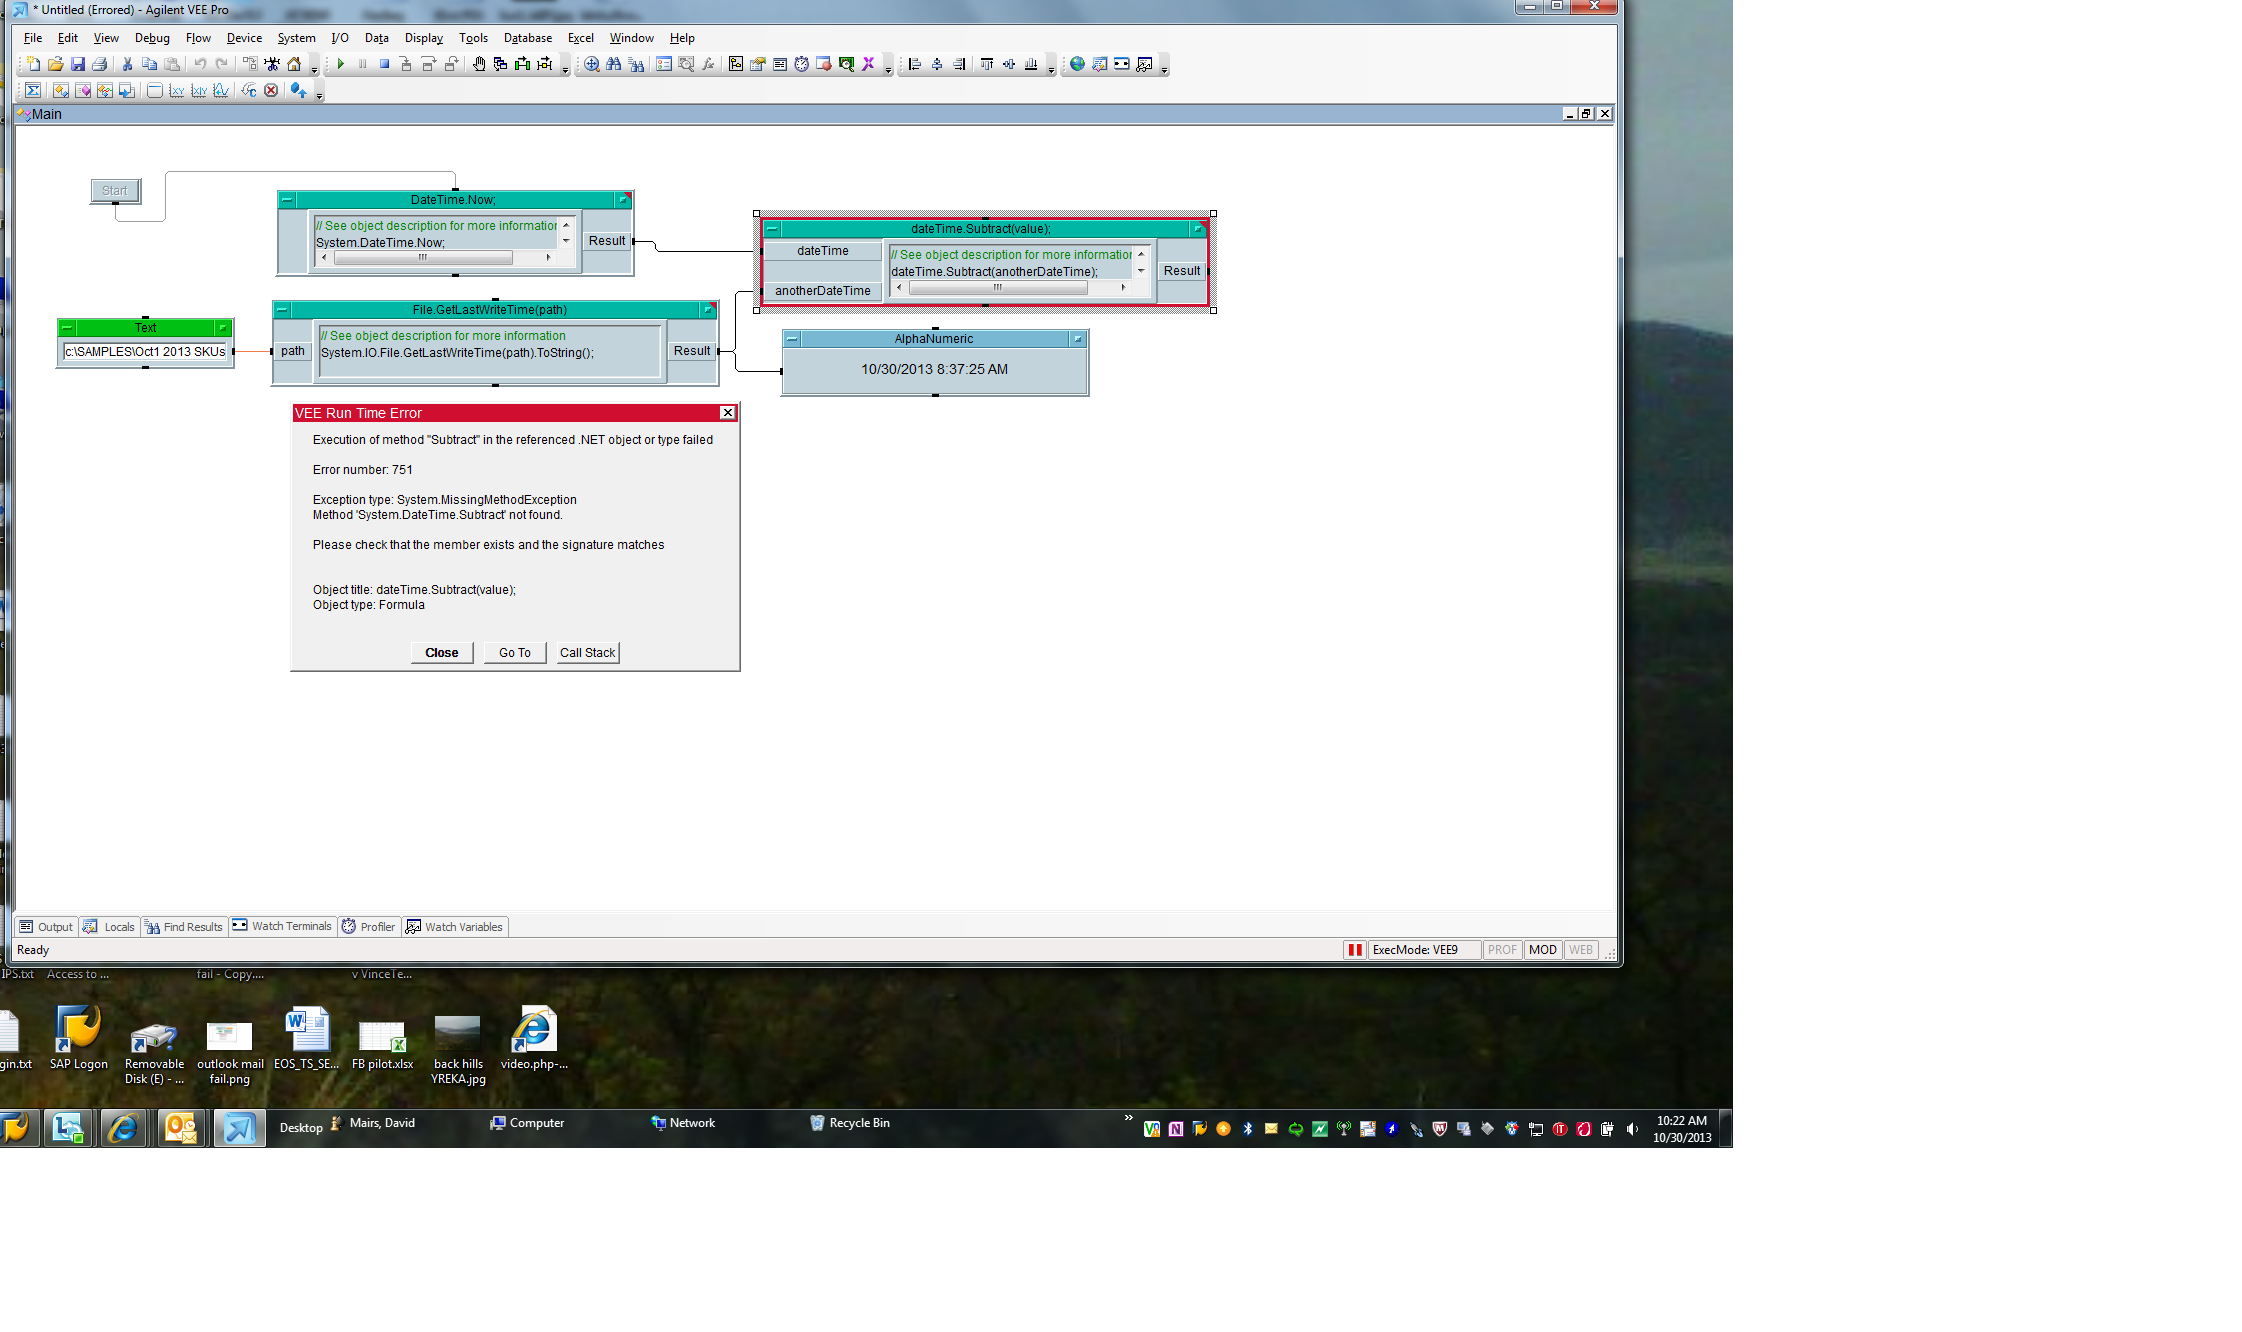Click the Save file toolbar icon
Viewport: 2242px width, 1332px height.
pyautogui.click(x=77, y=64)
